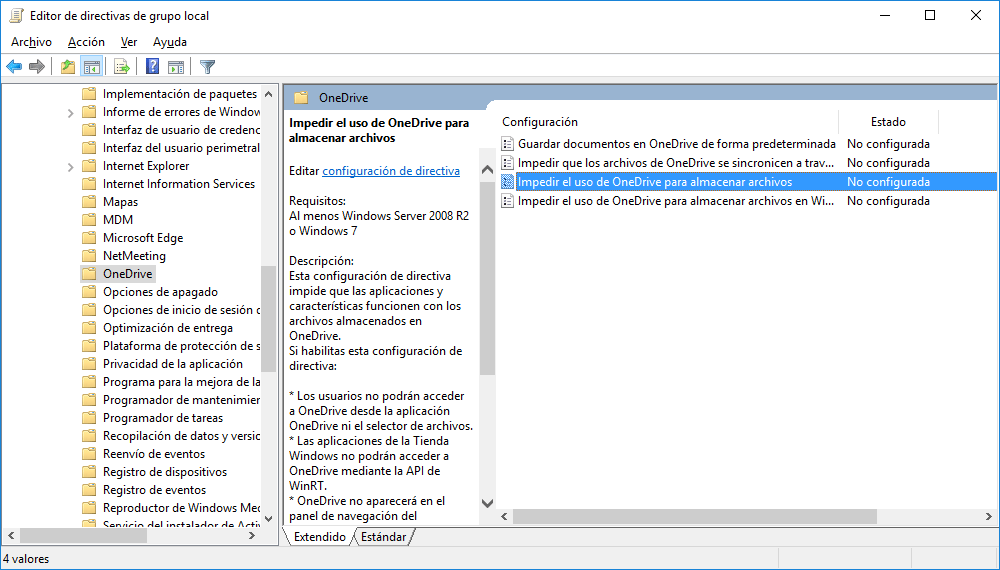The height and width of the screenshot is (570, 1000).
Task: Toggle the show/hide console tree icon
Action: [92, 66]
